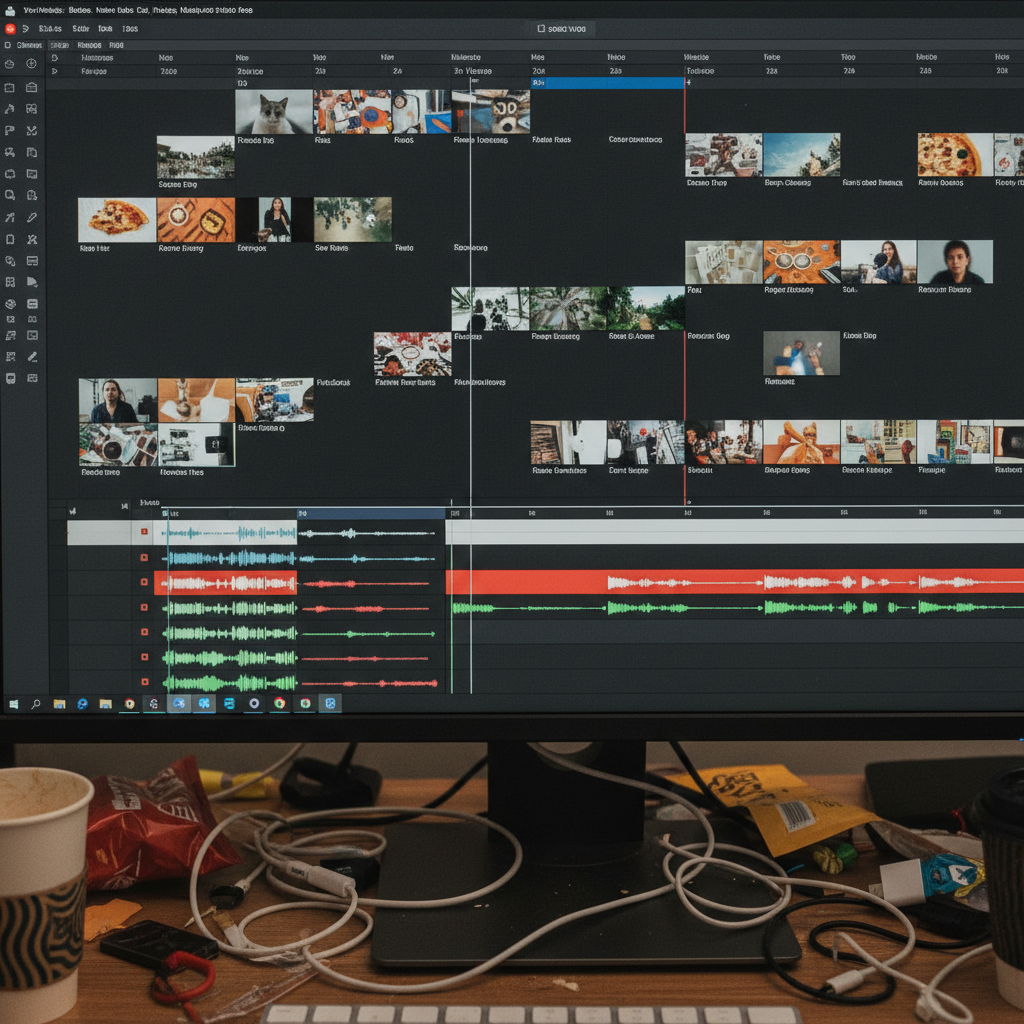Screen dimensions: 1024x1024
Task: Toggle the red button on the sixth audio track
Action: point(144,657)
